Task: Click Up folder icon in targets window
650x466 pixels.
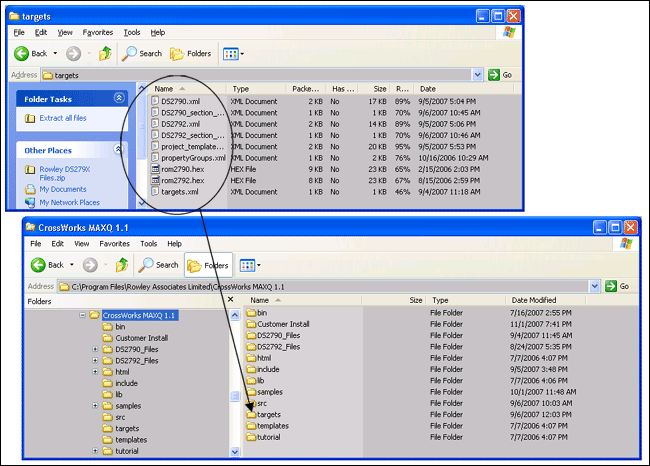Action: point(105,53)
